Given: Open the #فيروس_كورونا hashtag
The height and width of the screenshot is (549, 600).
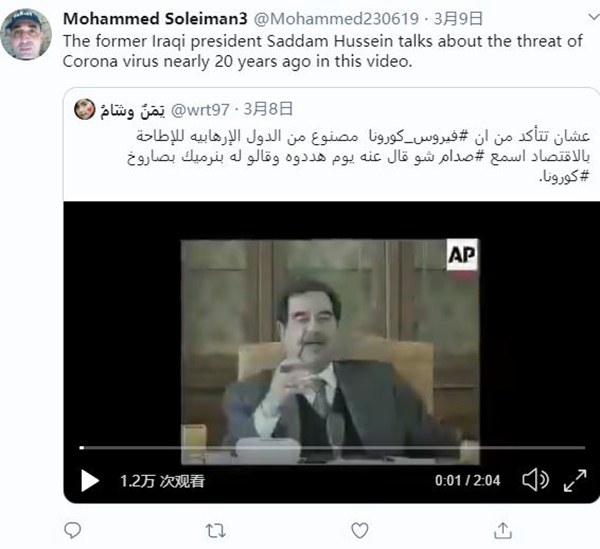Looking at the screenshot, I should point(418,137).
